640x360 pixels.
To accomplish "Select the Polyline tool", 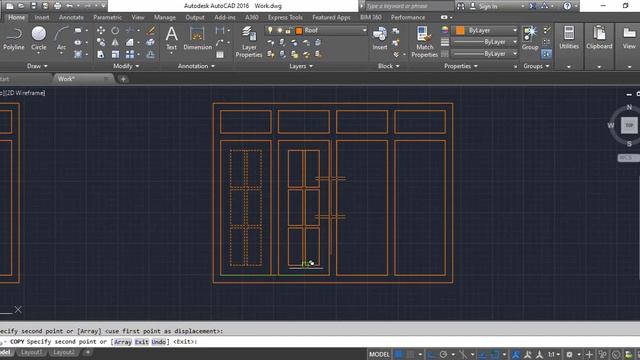I will [13, 39].
